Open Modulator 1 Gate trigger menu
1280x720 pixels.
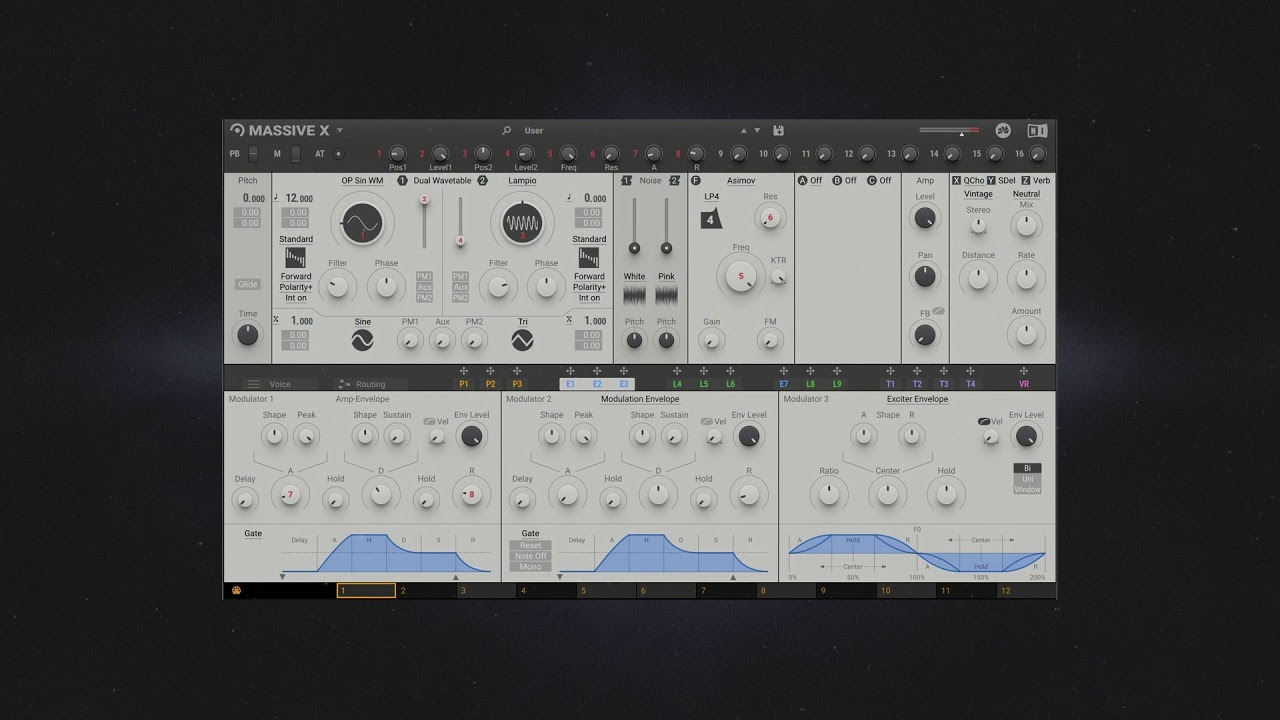click(253, 534)
